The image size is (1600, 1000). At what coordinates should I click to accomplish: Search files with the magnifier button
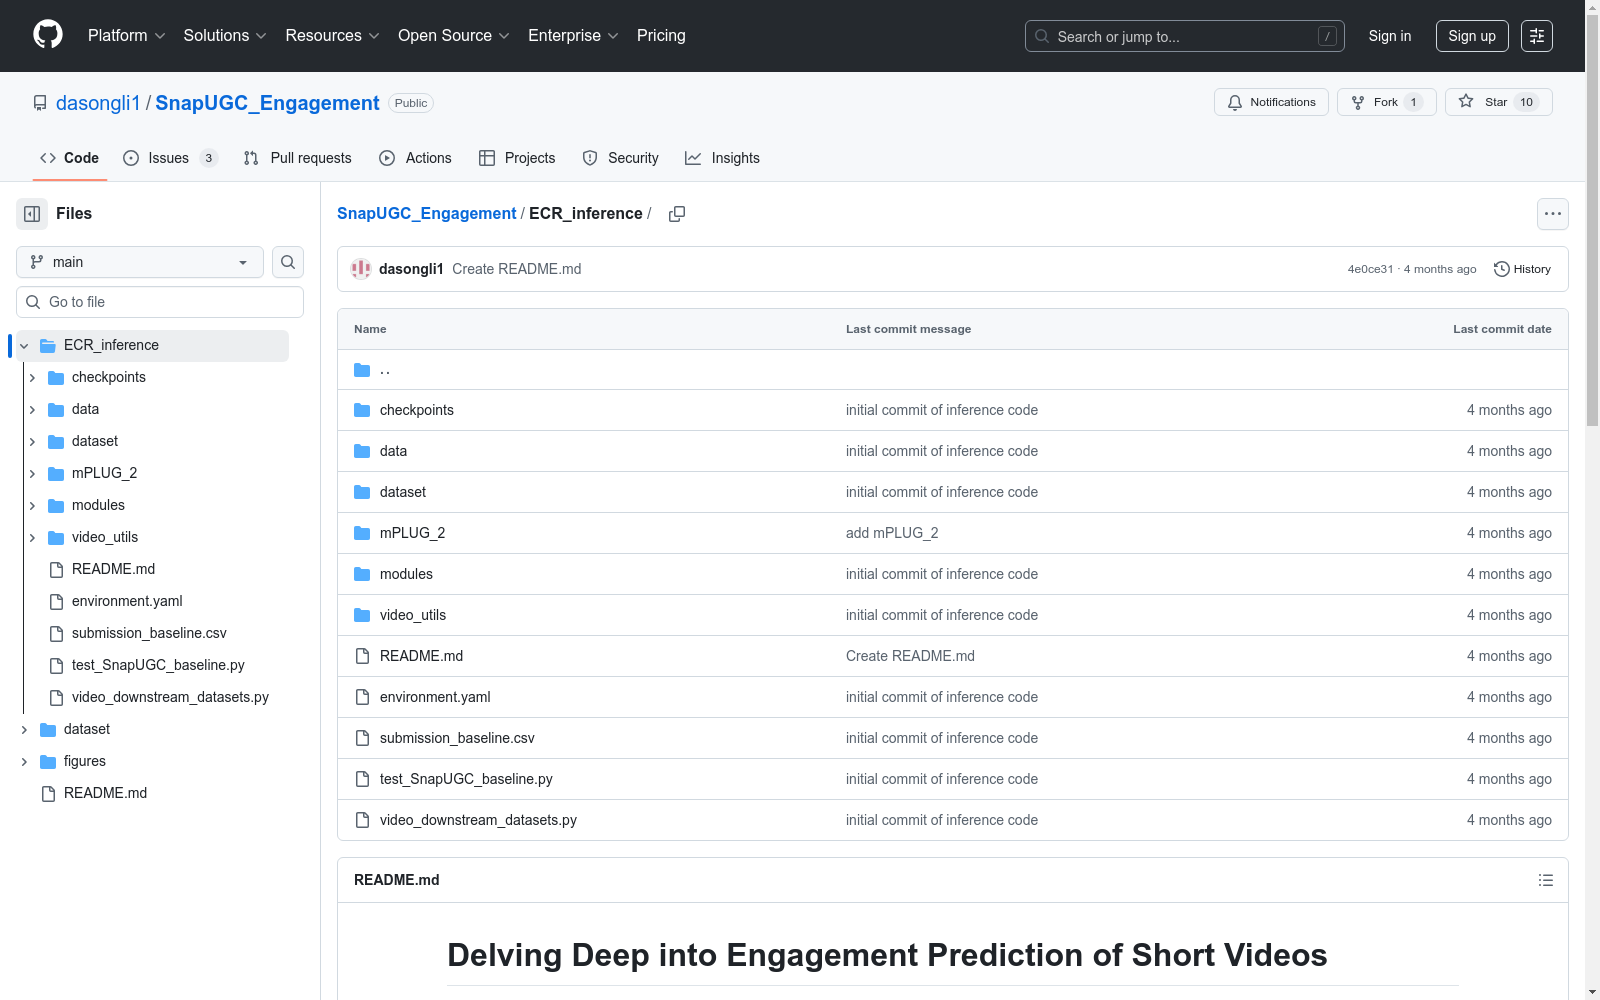pyautogui.click(x=288, y=262)
